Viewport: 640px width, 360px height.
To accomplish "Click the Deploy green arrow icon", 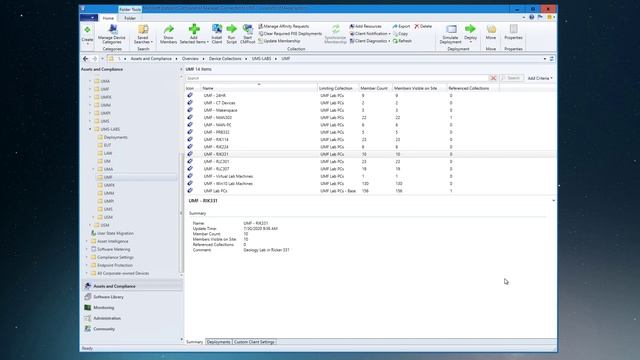I will coord(470,29).
